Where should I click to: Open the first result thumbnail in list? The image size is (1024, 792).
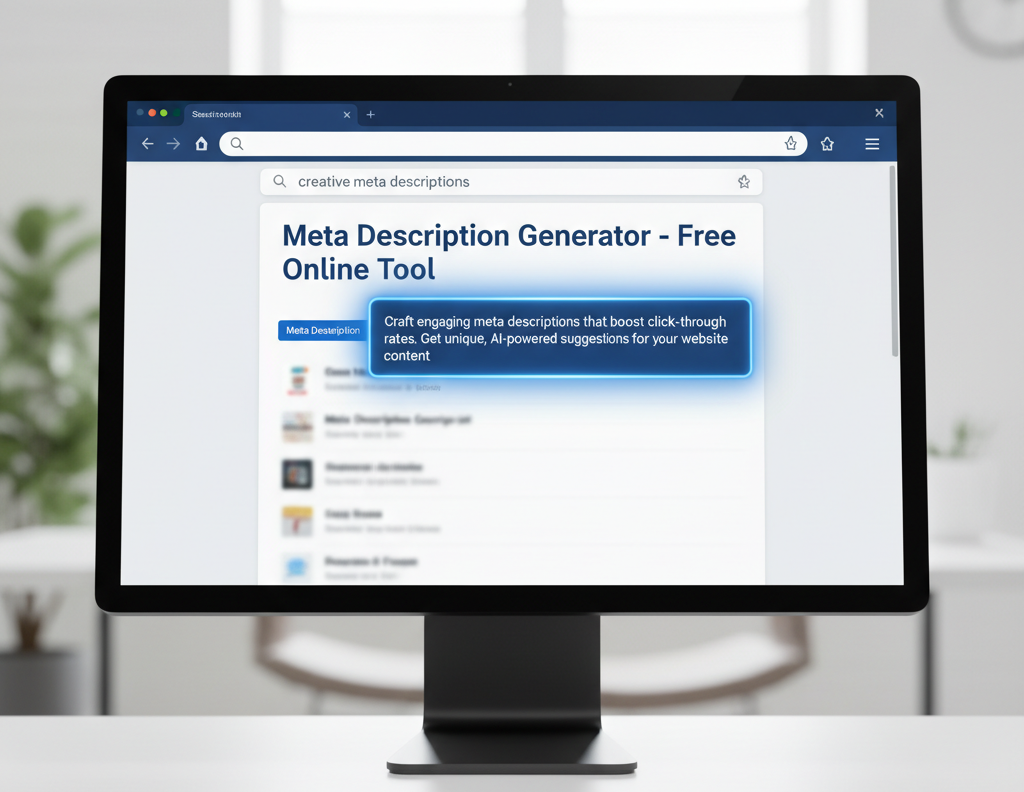tap(298, 380)
